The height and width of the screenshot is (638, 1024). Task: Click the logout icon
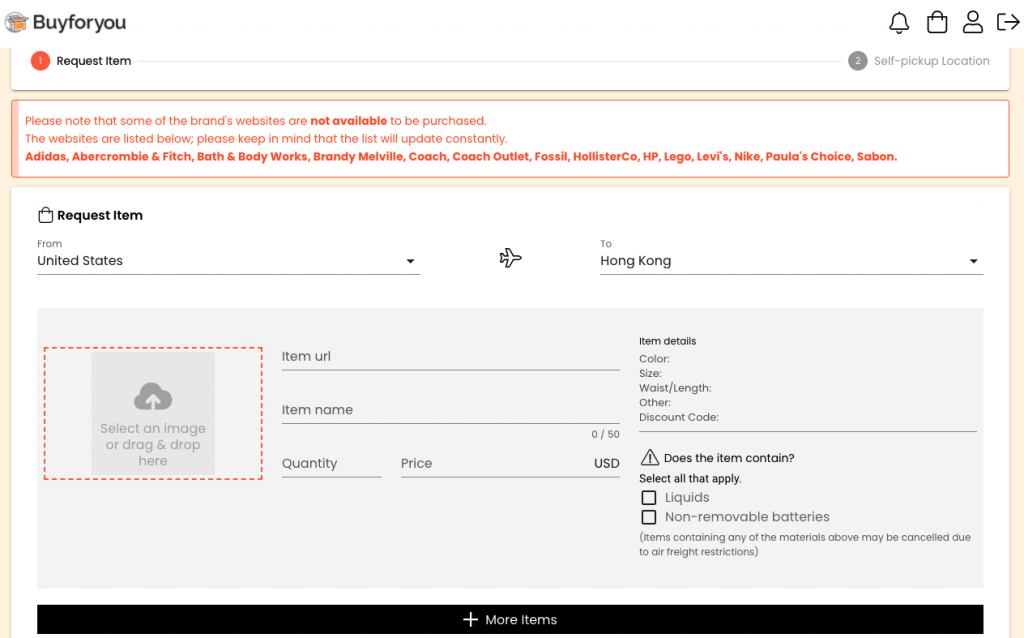point(1007,22)
